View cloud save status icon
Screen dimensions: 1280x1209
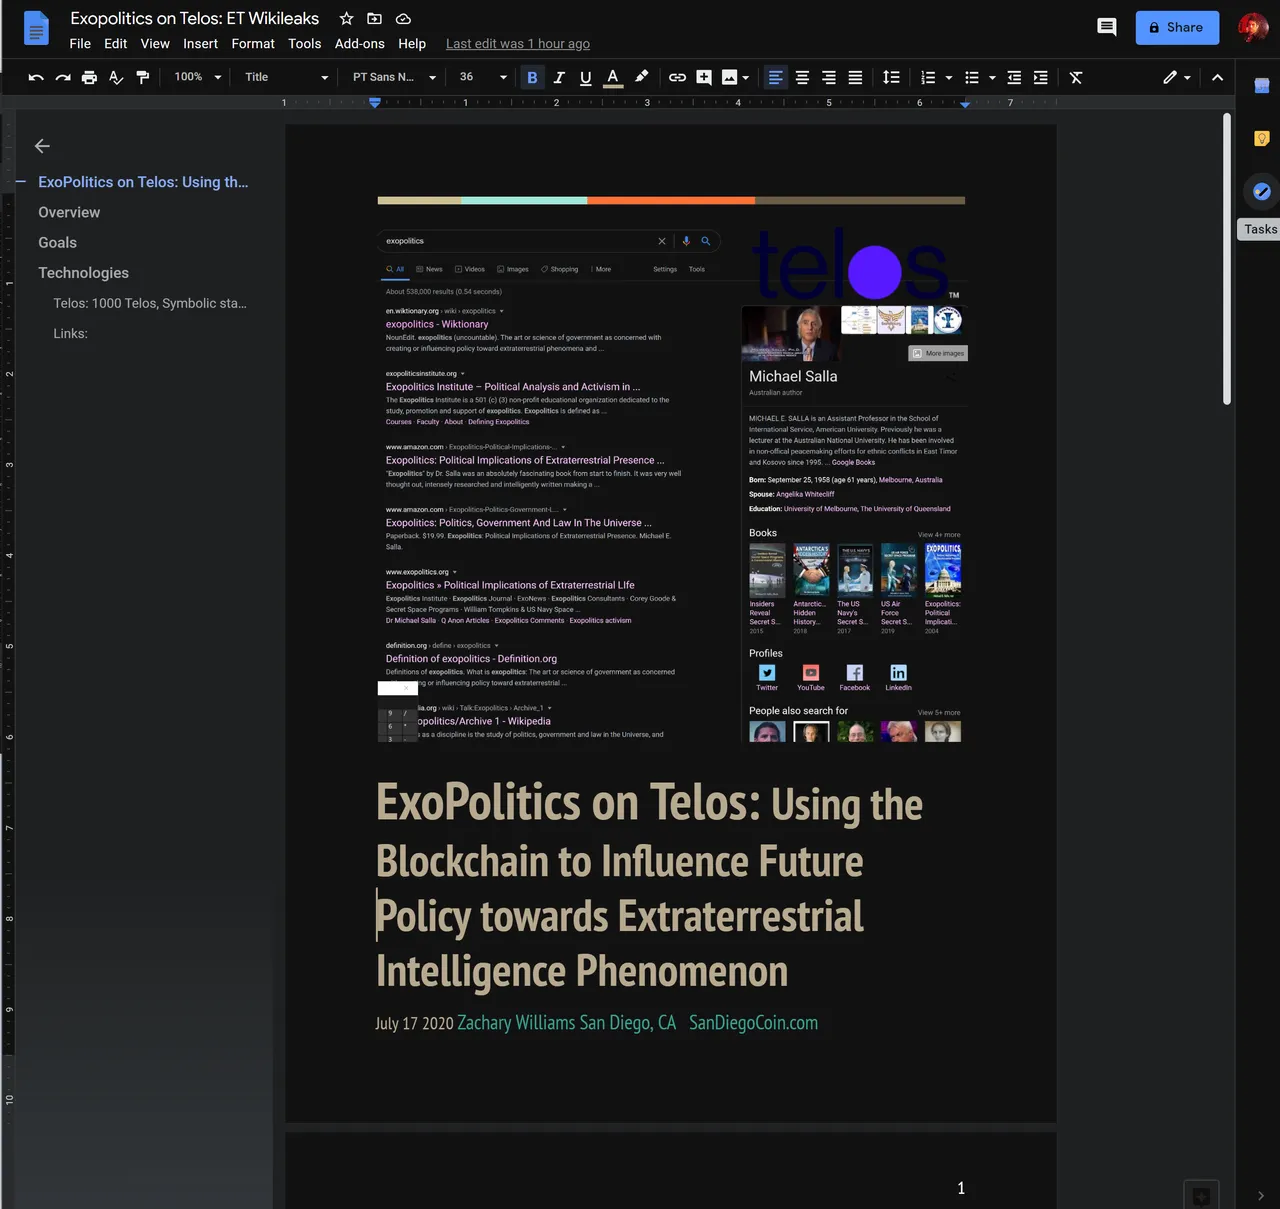404,19
